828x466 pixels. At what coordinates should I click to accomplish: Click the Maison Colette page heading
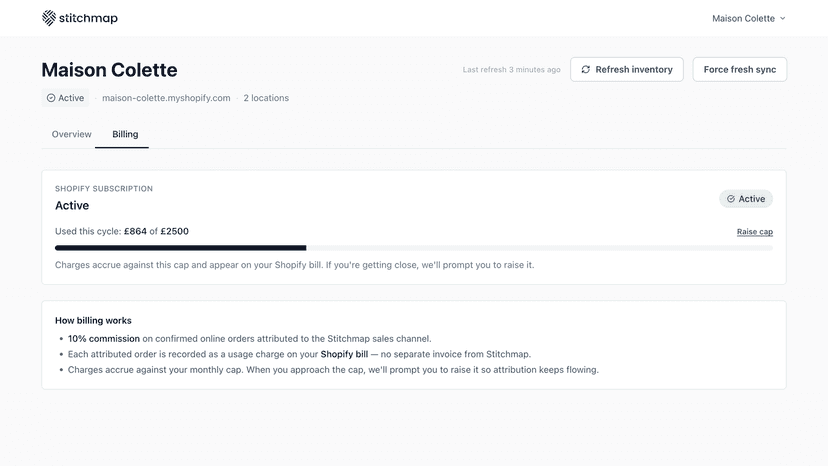click(x=109, y=70)
